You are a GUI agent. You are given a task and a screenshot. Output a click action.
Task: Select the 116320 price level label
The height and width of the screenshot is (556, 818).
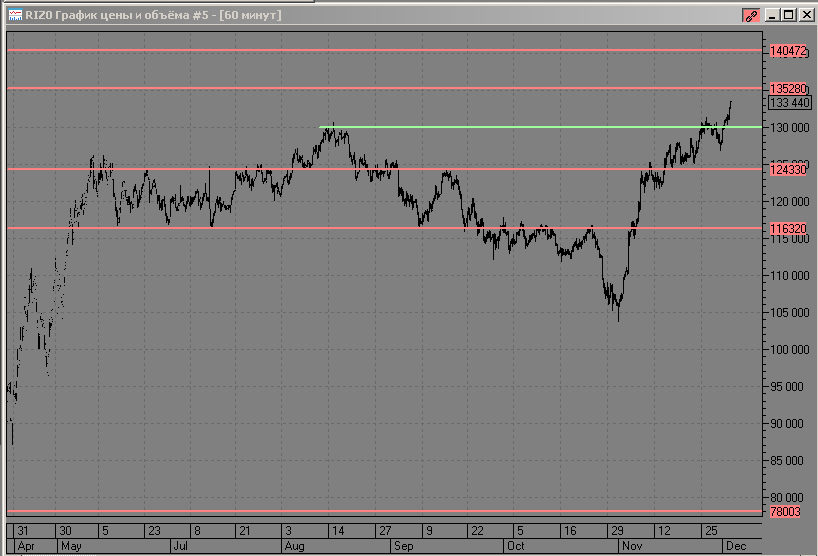pos(788,228)
